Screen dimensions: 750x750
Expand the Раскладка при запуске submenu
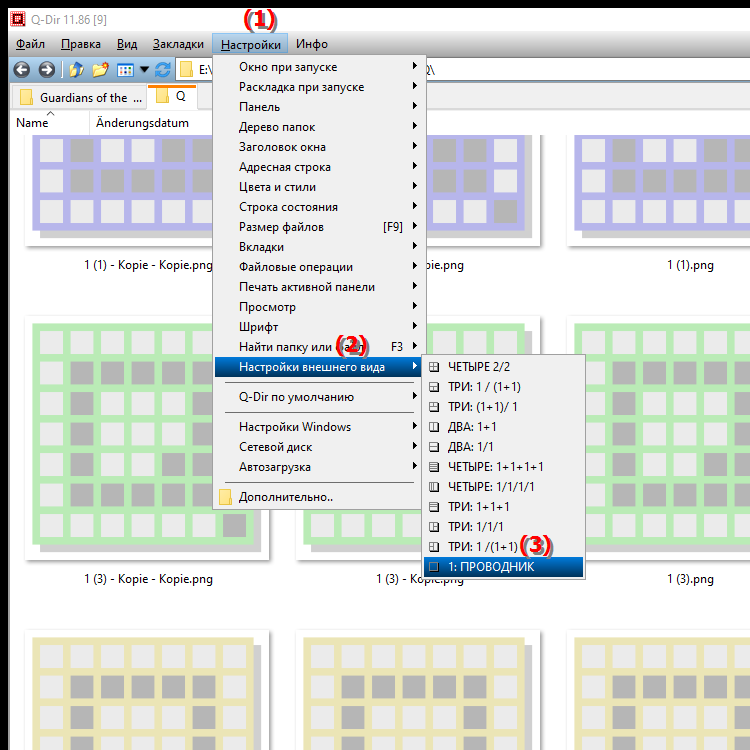[x=318, y=87]
